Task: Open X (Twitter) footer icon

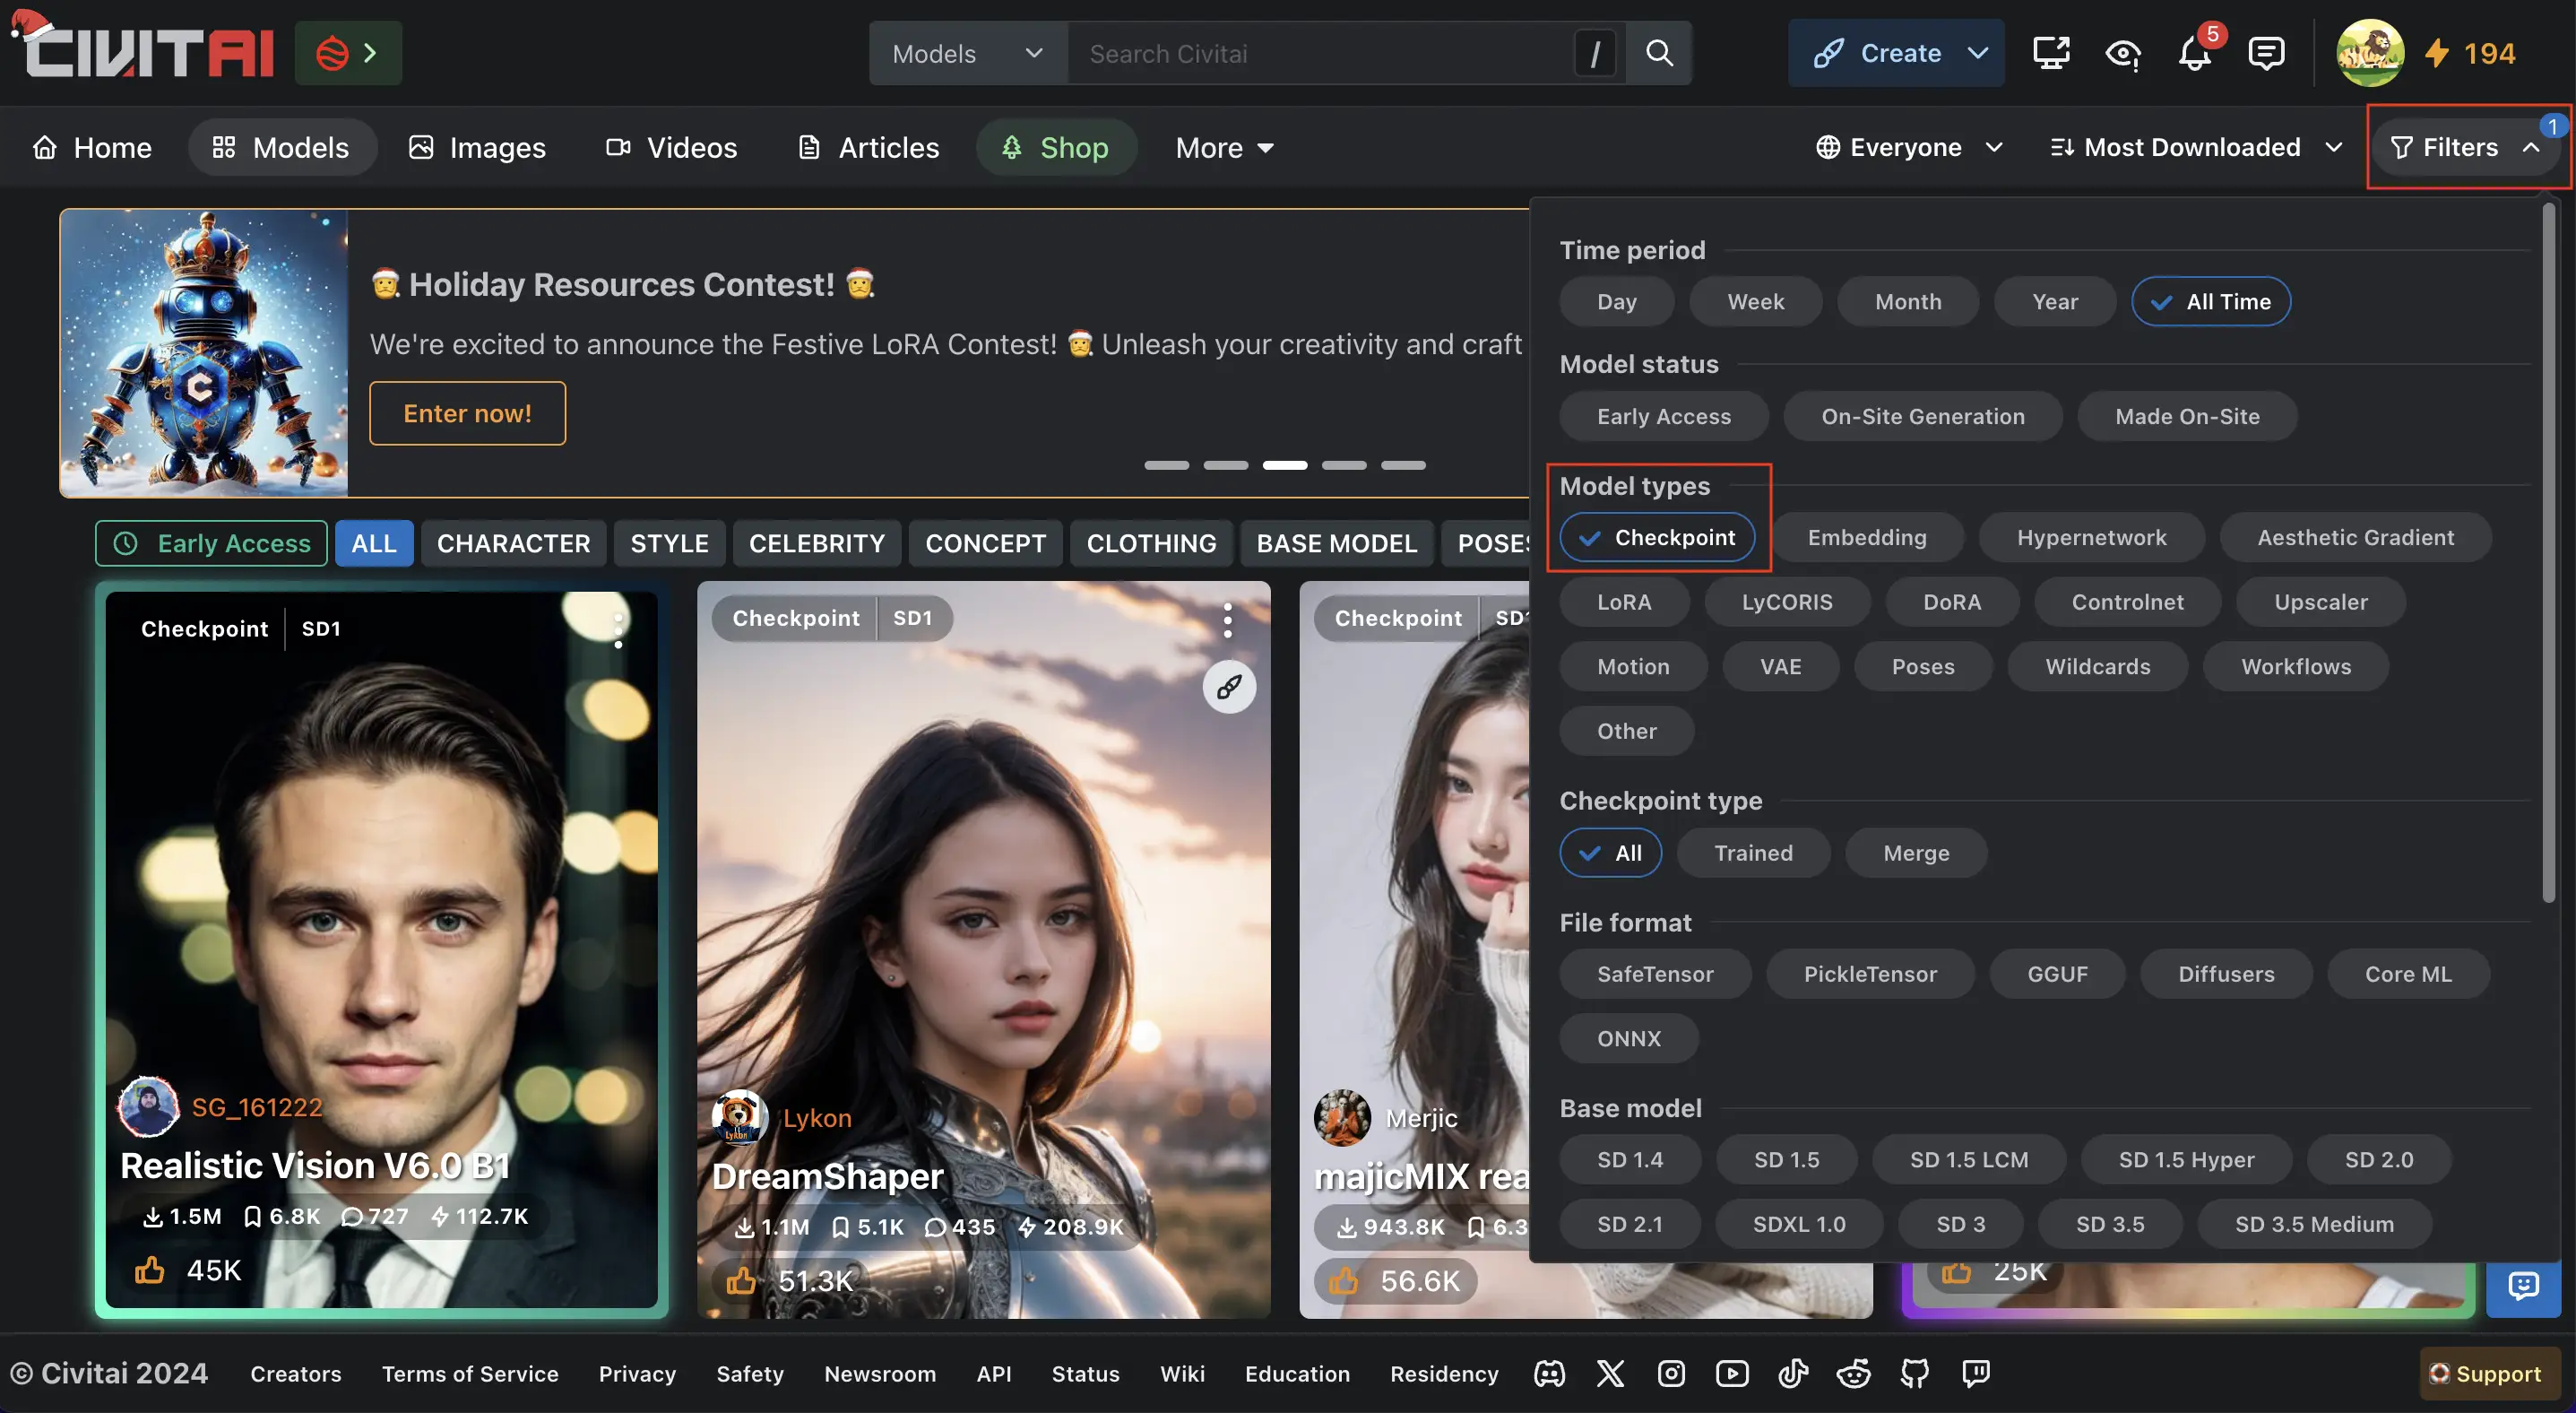Action: tap(1610, 1373)
